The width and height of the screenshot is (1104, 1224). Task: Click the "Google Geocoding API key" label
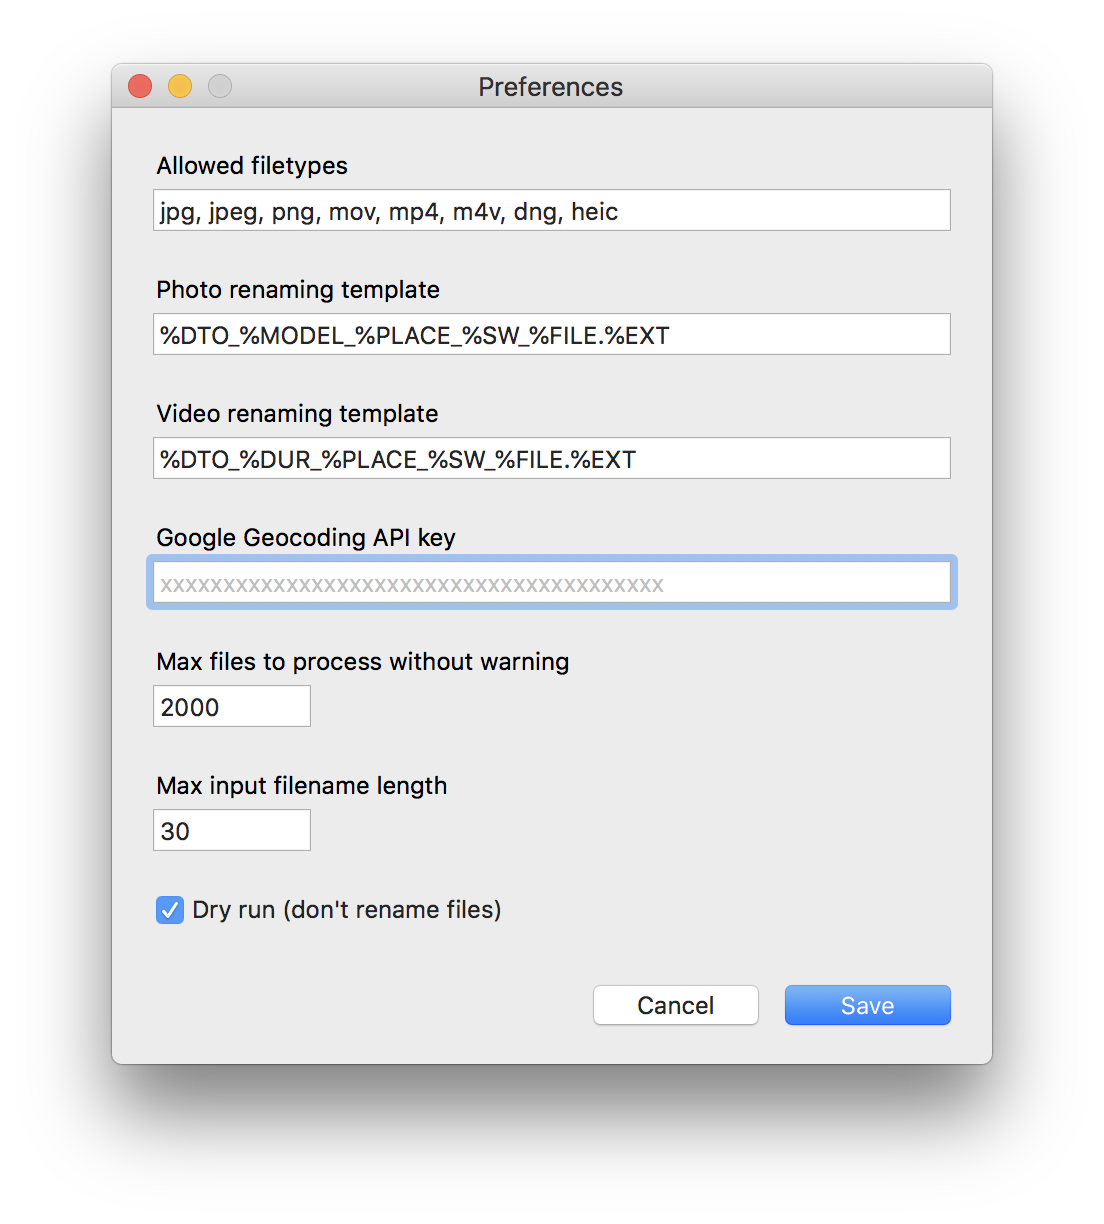[x=306, y=538]
